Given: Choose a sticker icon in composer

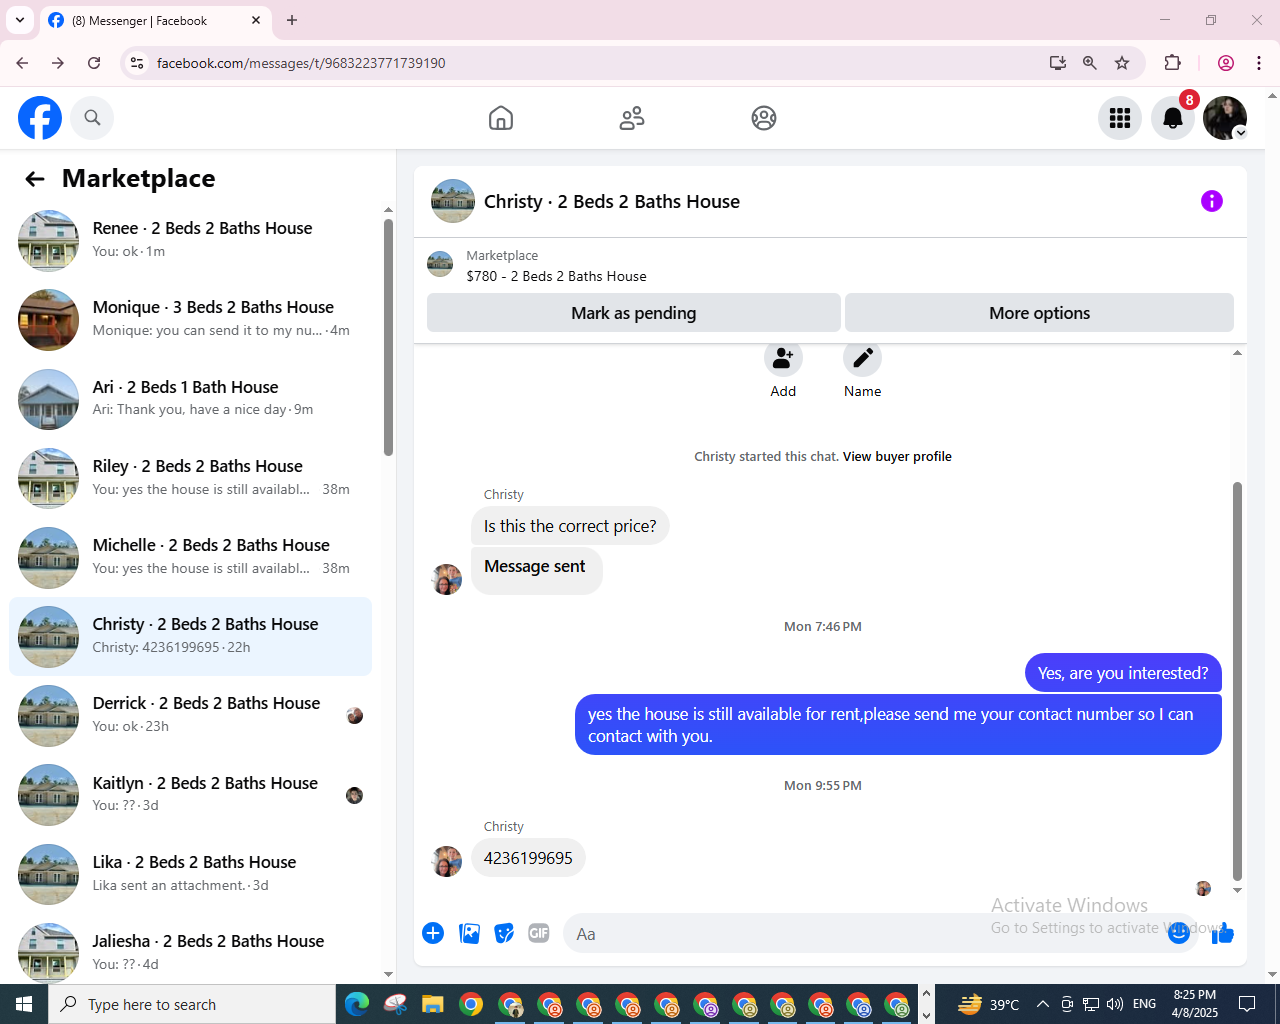Looking at the screenshot, I should (504, 933).
